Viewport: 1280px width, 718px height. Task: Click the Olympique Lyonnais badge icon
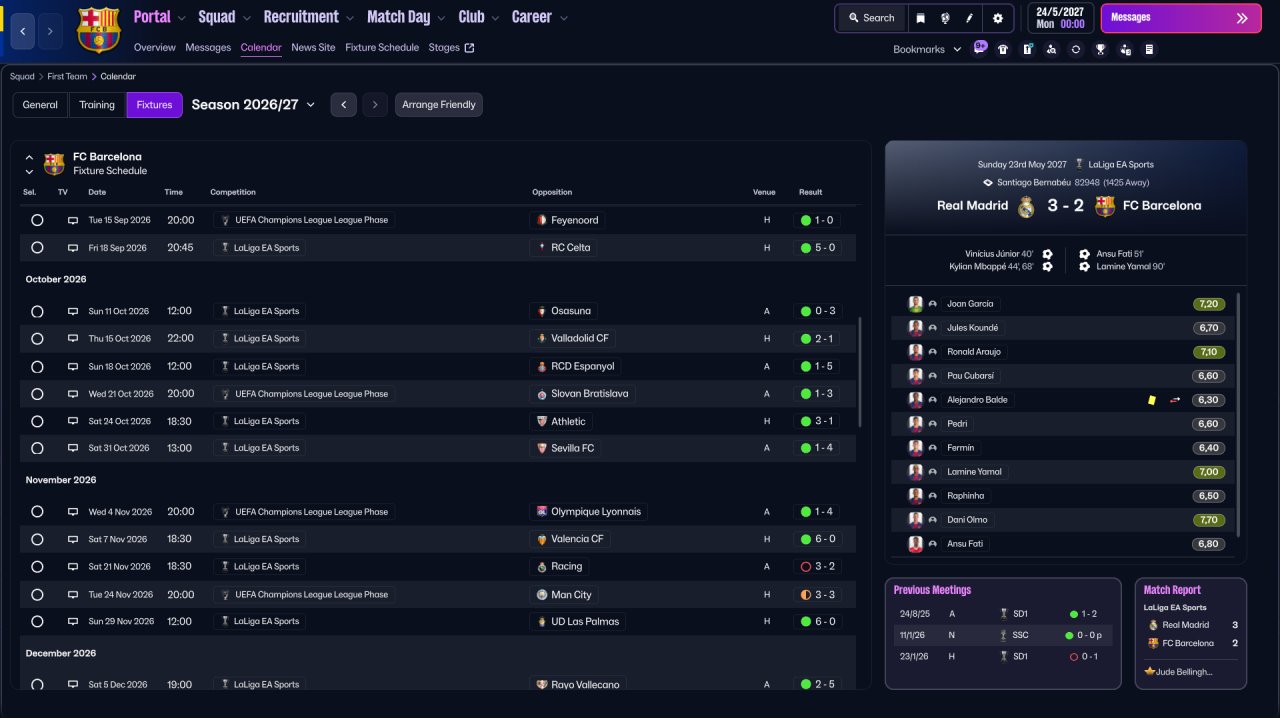pos(541,512)
